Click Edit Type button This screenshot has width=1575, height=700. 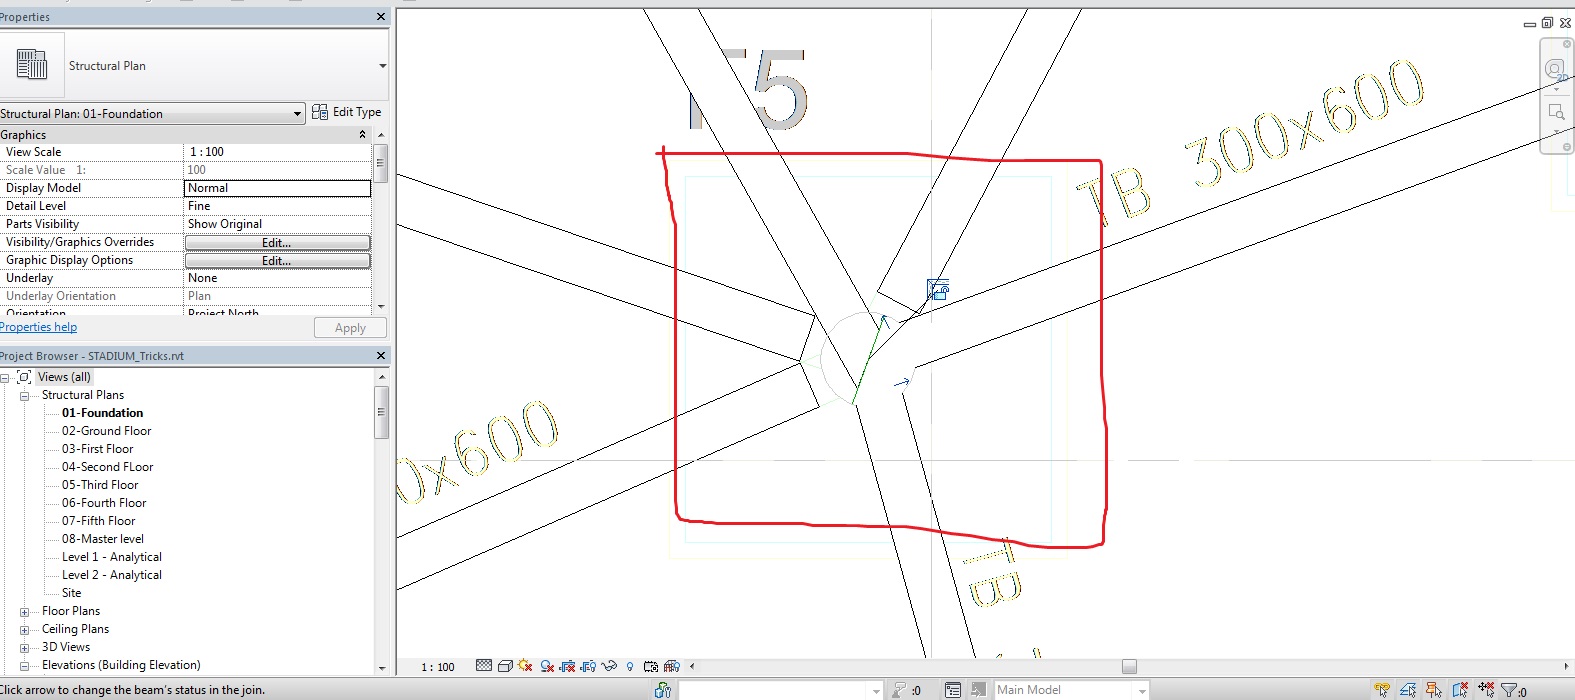(346, 112)
